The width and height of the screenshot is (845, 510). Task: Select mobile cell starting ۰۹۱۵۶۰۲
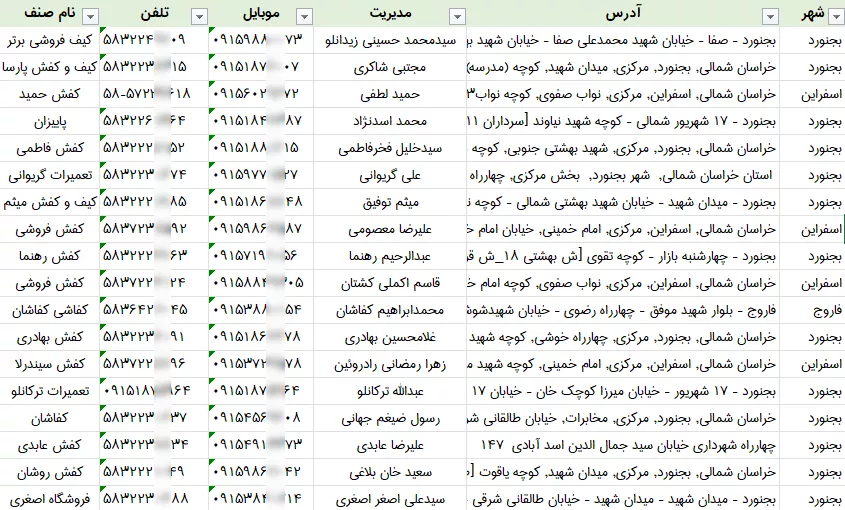pos(261,94)
